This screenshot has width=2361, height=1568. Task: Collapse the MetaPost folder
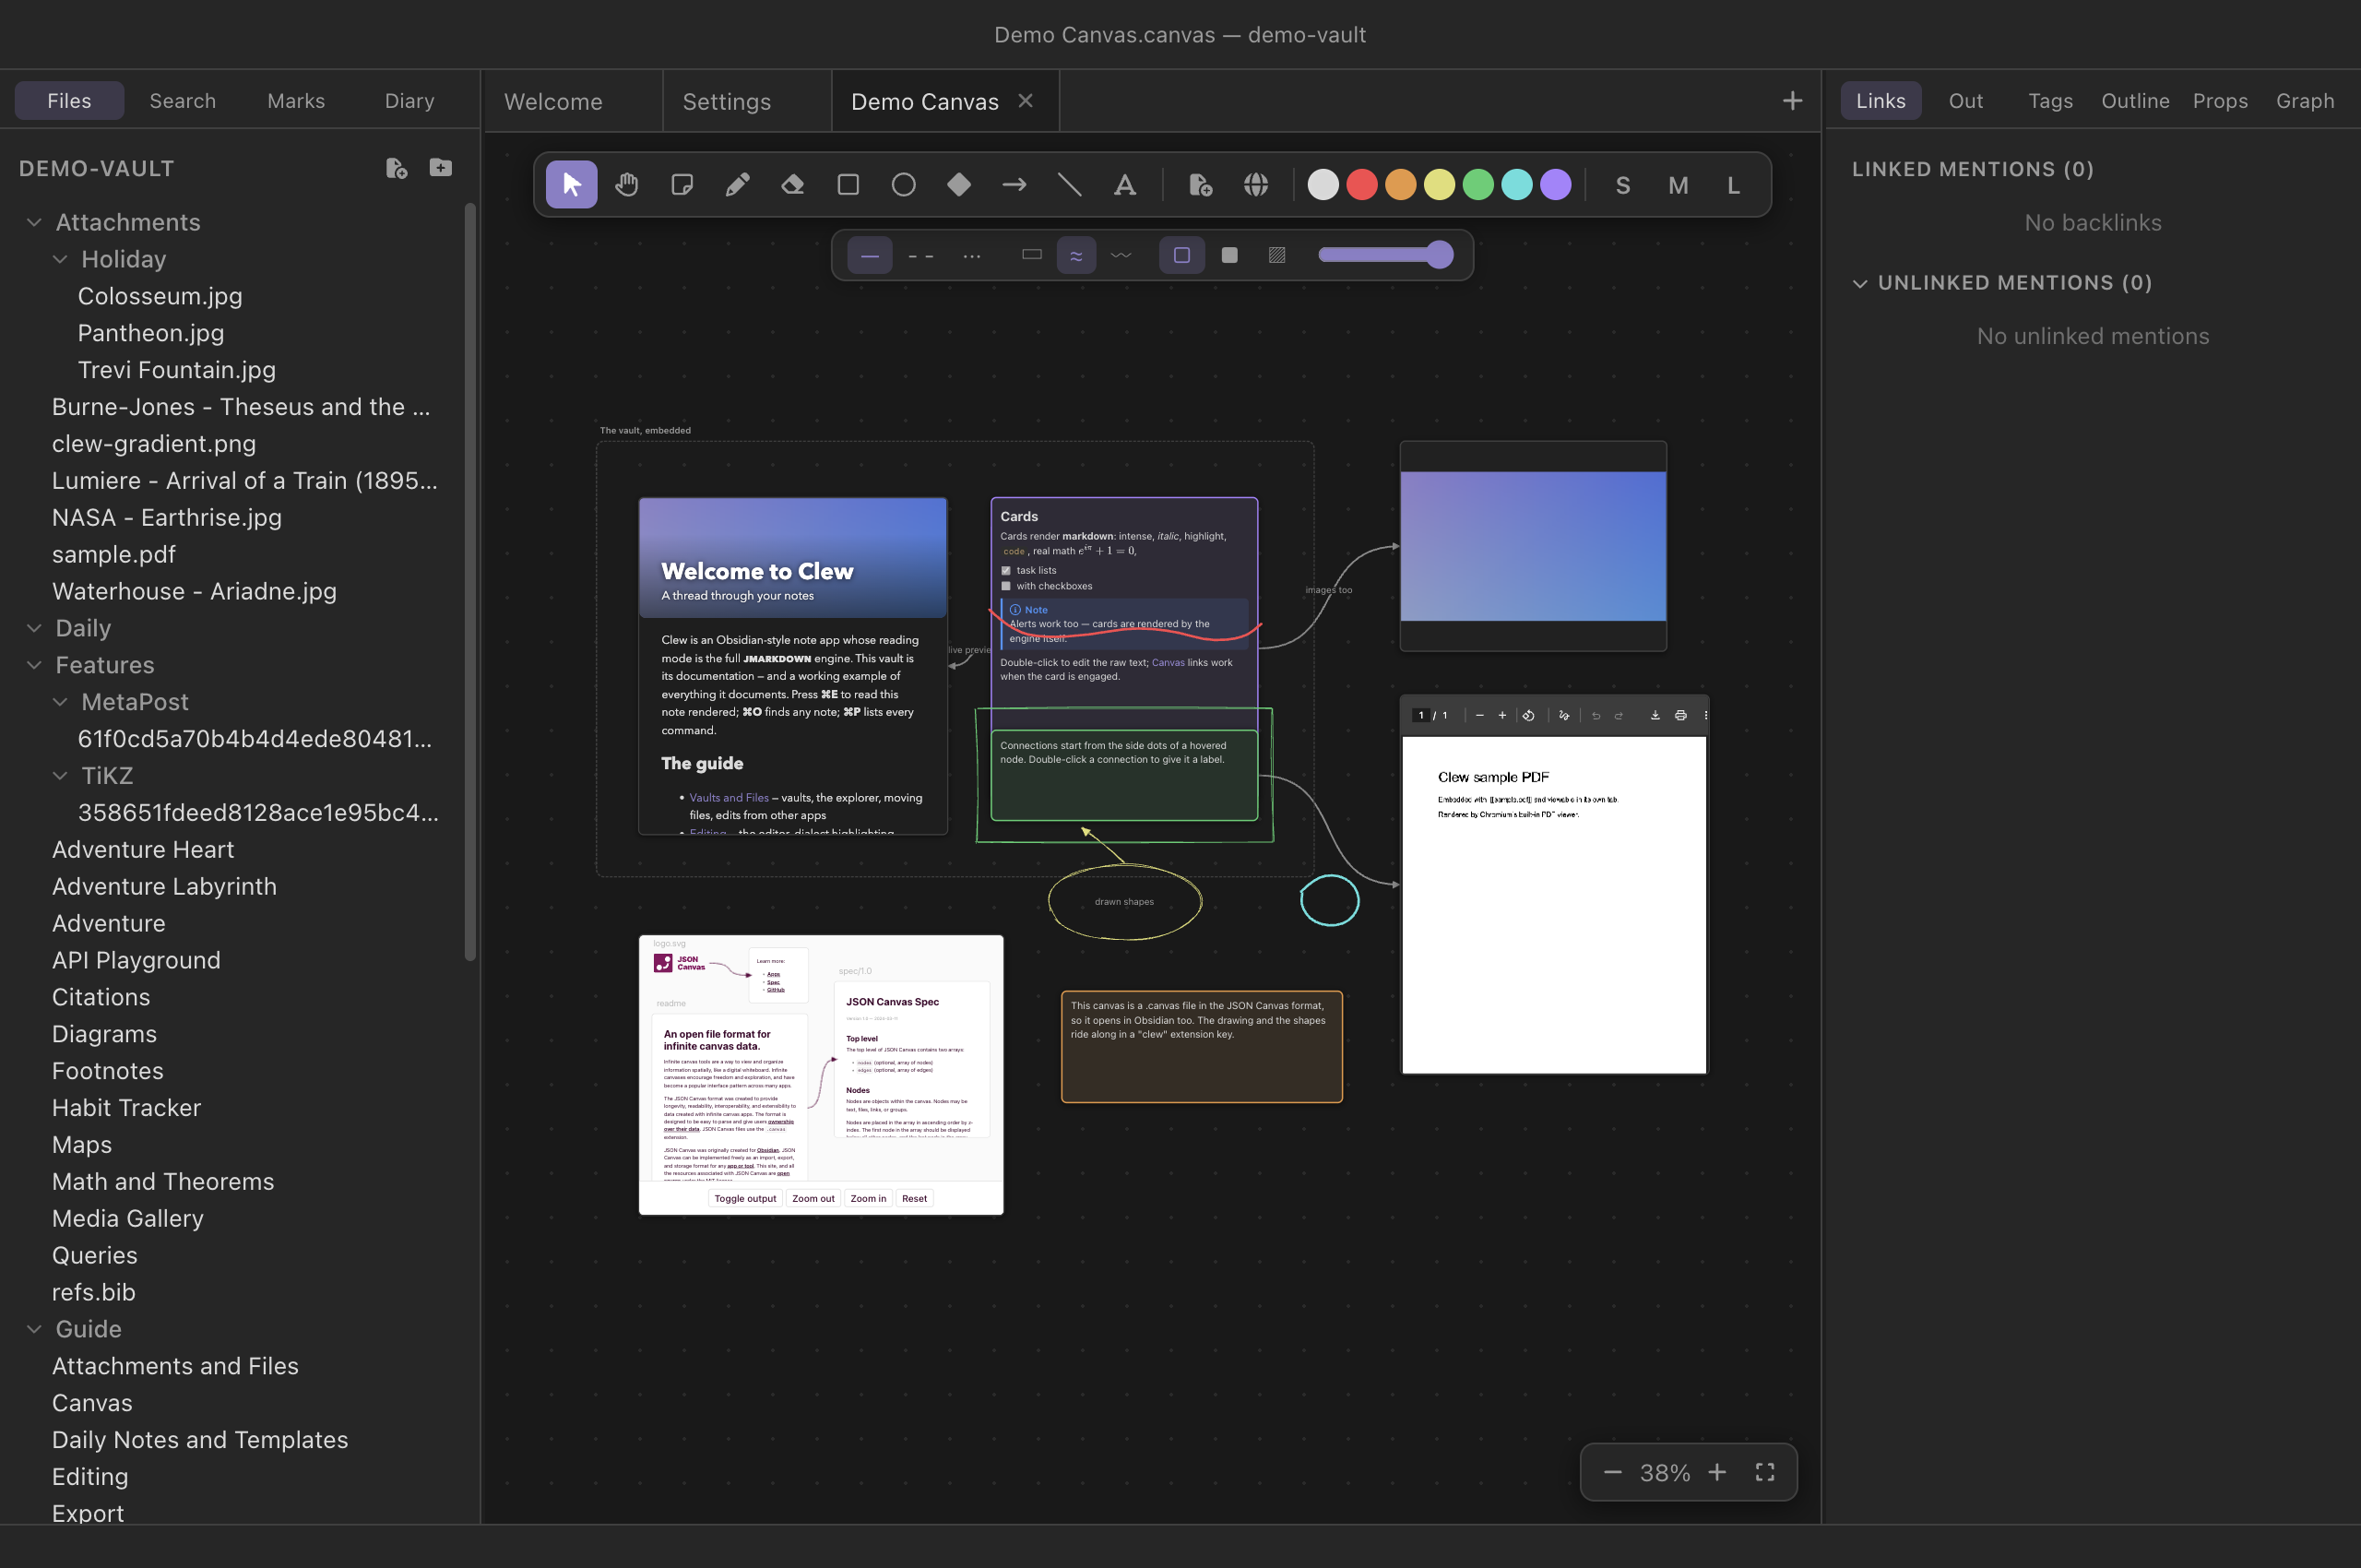click(x=60, y=702)
